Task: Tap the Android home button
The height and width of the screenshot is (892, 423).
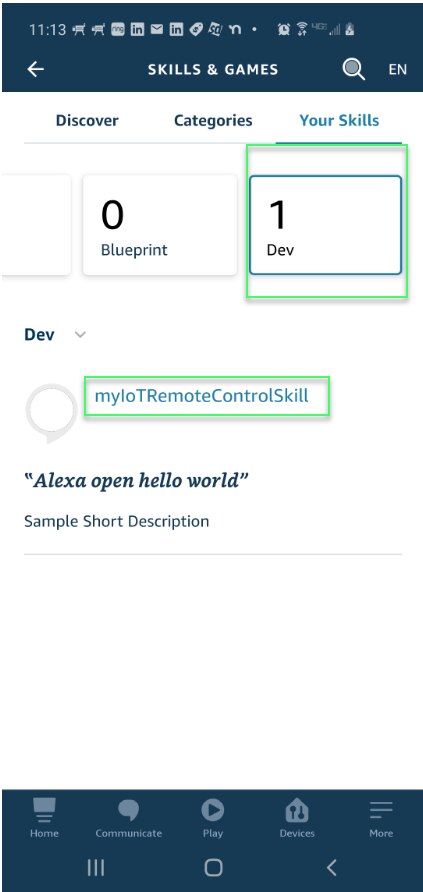Action: tap(213, 868)
